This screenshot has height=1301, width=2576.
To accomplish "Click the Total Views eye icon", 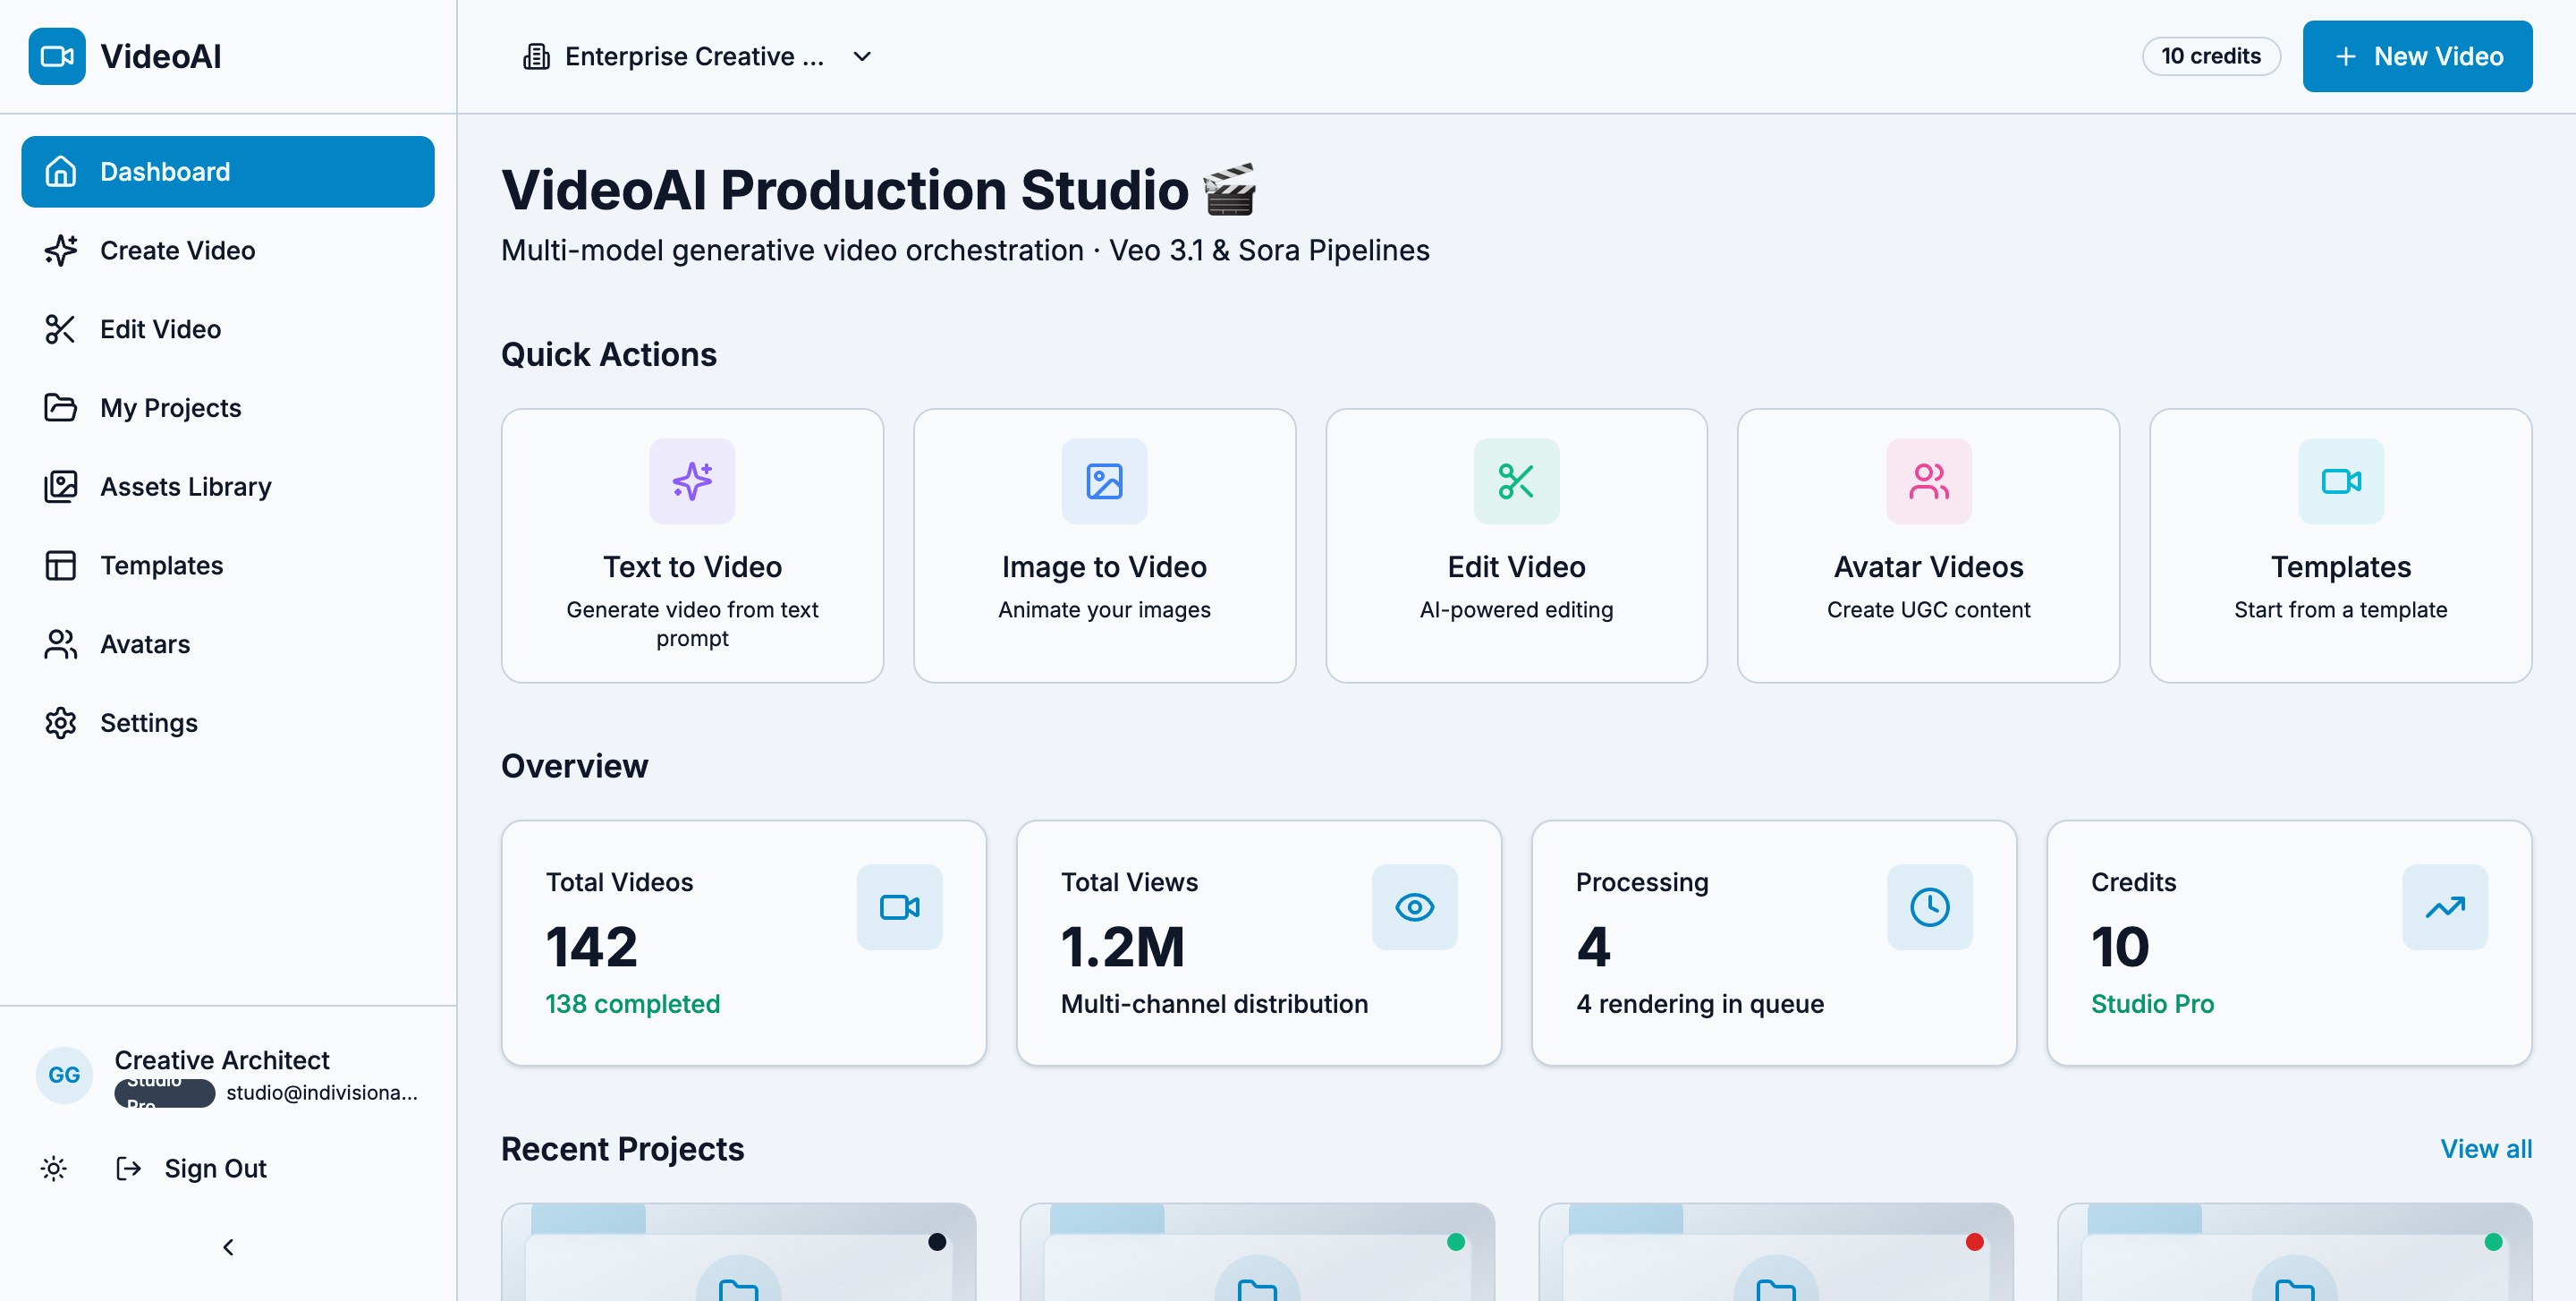I will (1414, 907).
